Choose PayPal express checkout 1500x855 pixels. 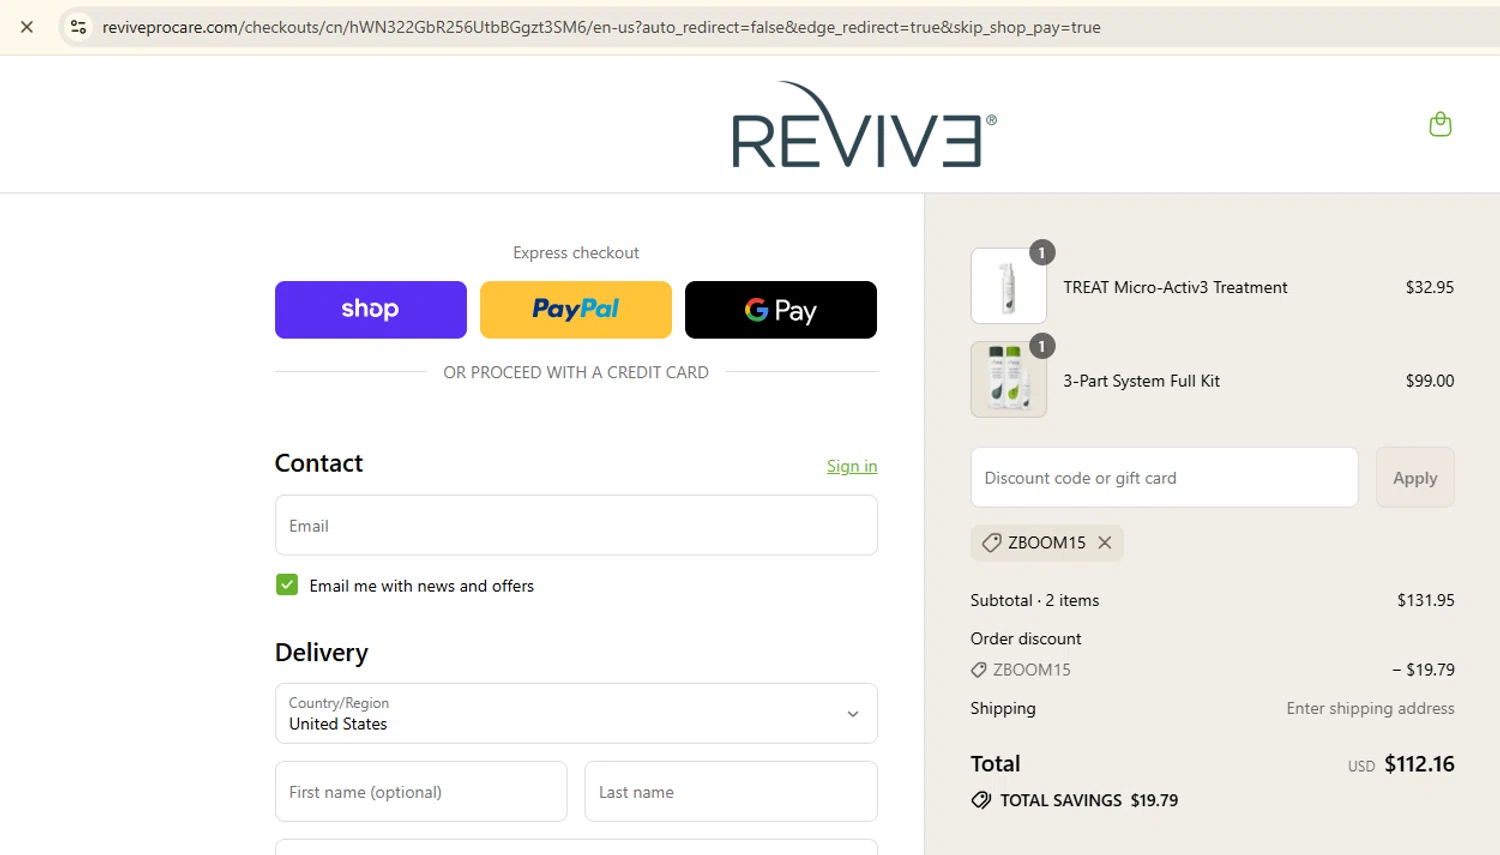tap(576, 310)
